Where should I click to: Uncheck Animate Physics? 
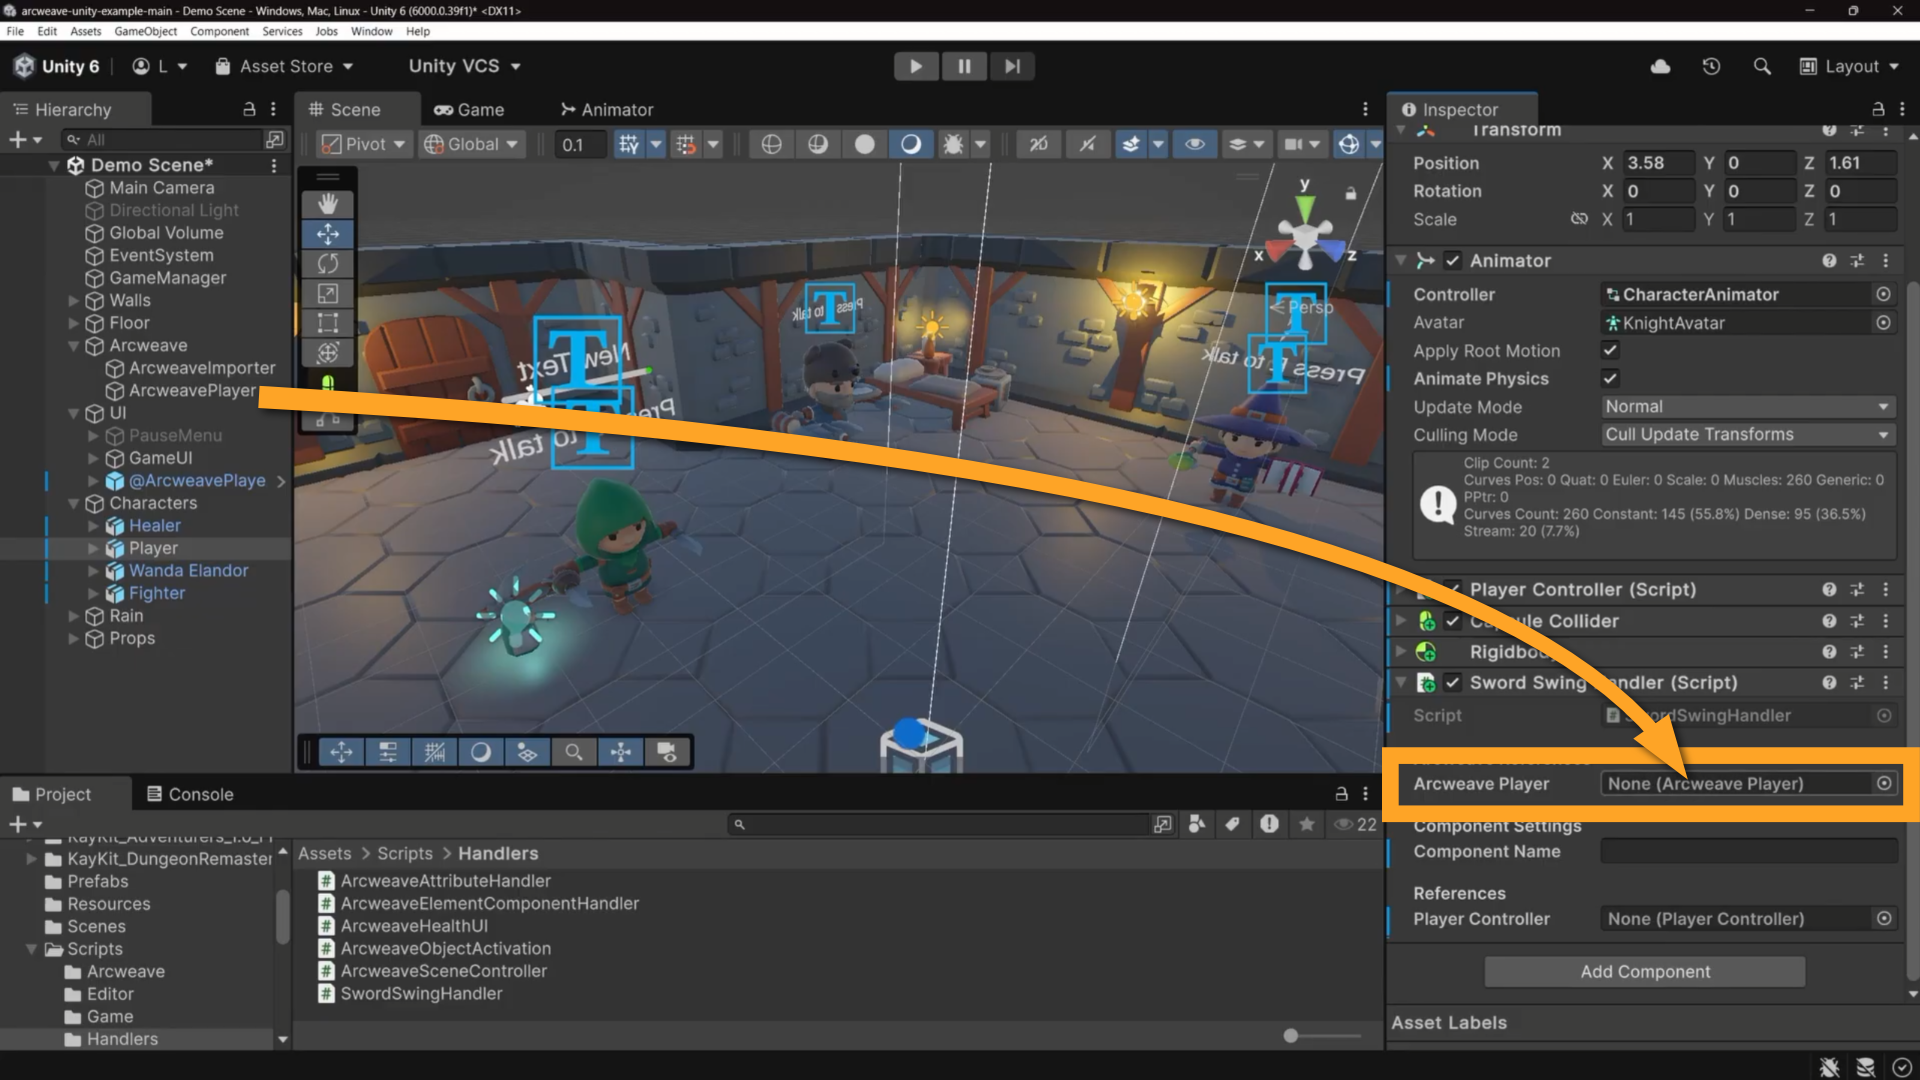pos(1610,378)
